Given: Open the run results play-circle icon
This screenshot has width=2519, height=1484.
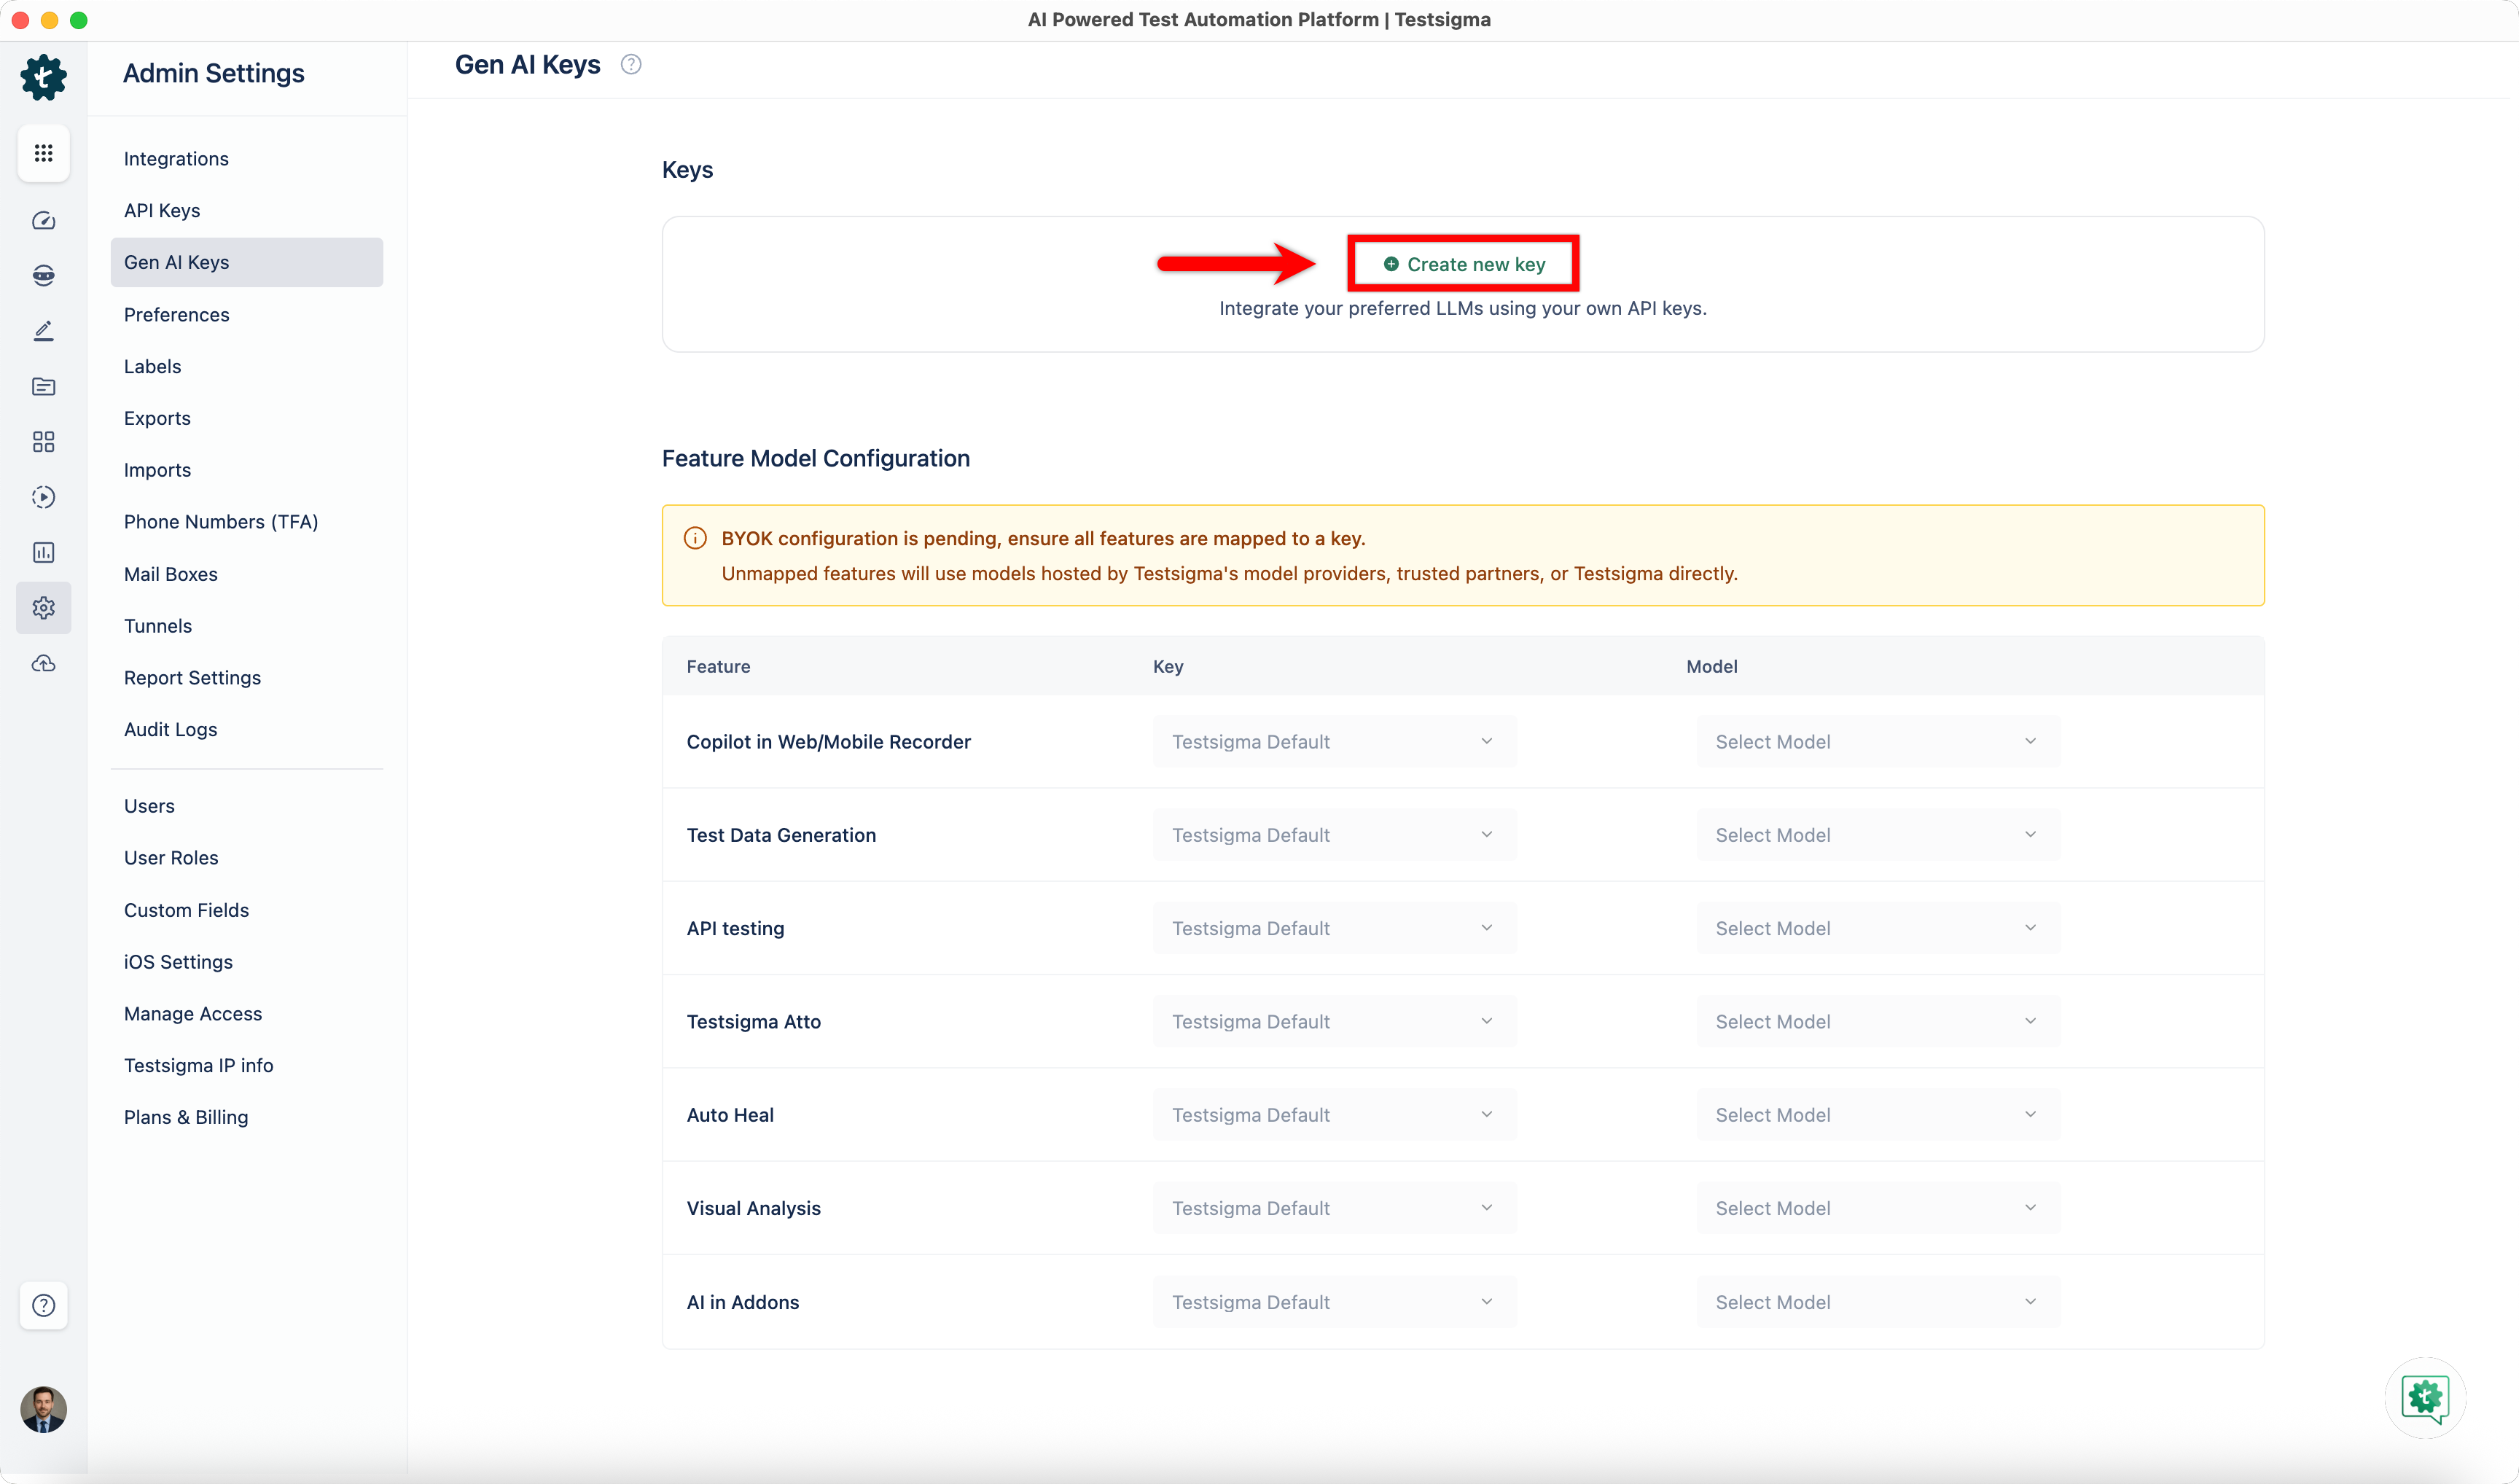Looking at the screenshot, I should coord(43,497).
